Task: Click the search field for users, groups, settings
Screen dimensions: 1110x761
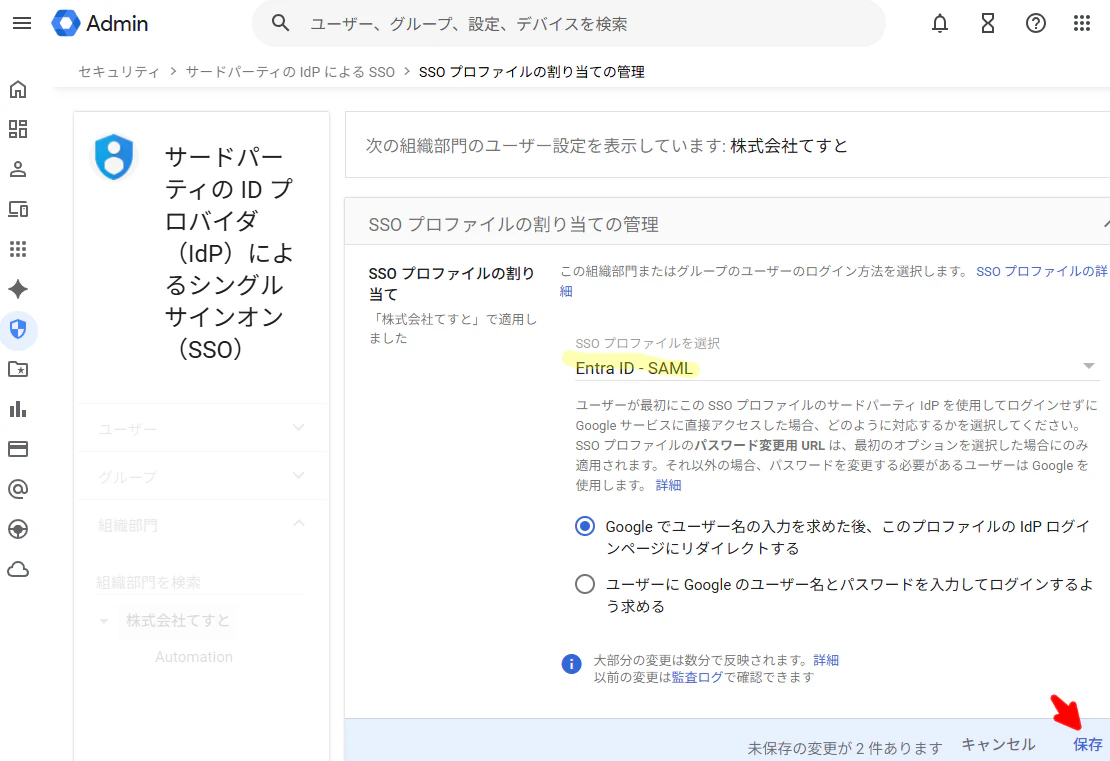Action: (x=568, y=23)
